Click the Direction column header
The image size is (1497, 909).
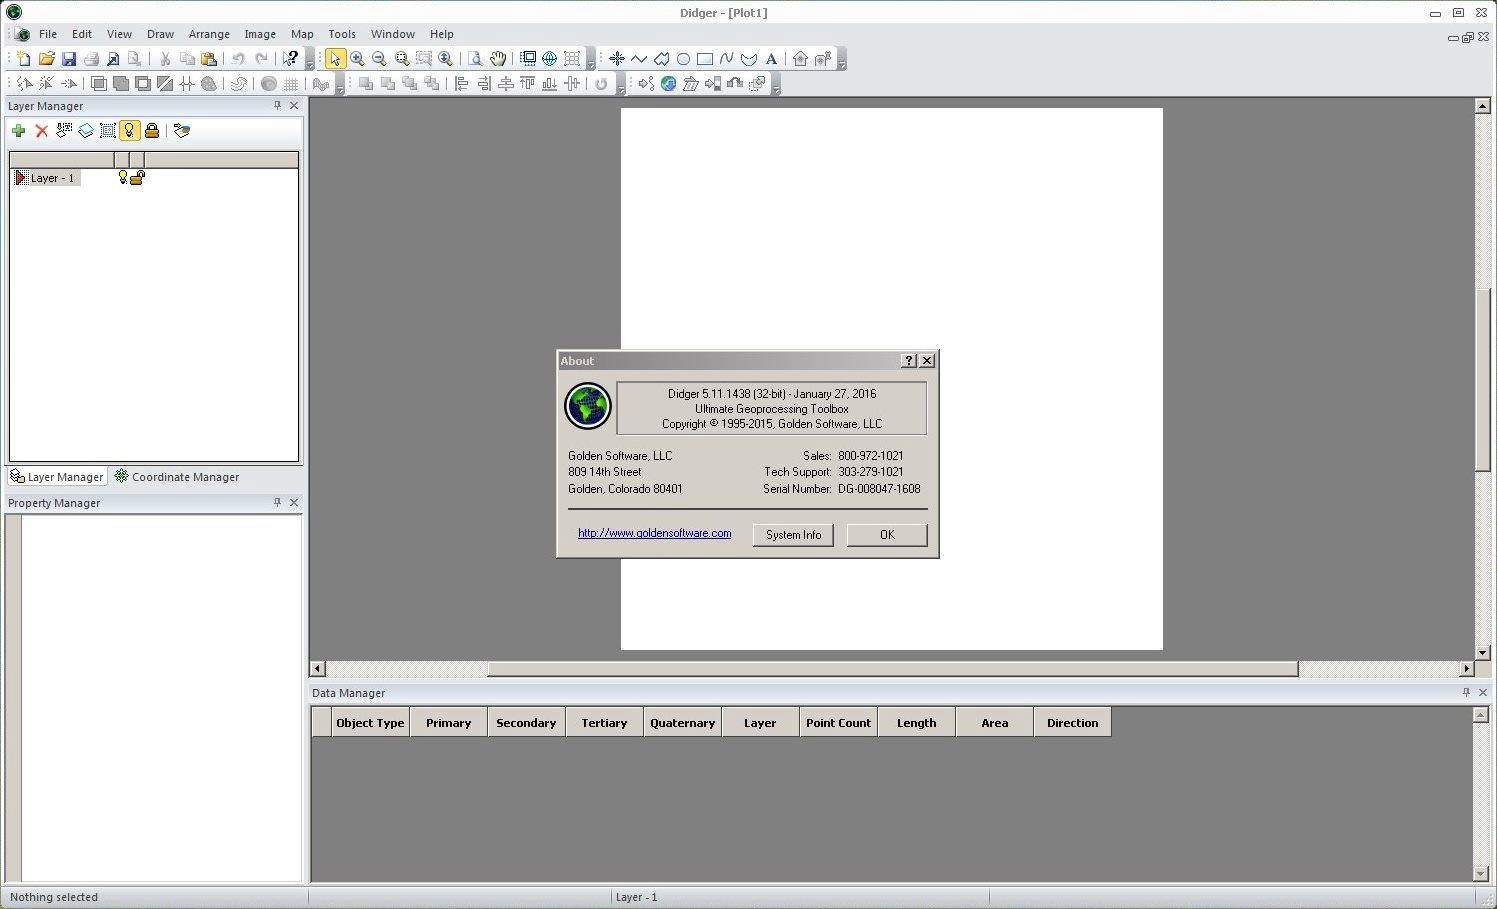coord(1072,723)
